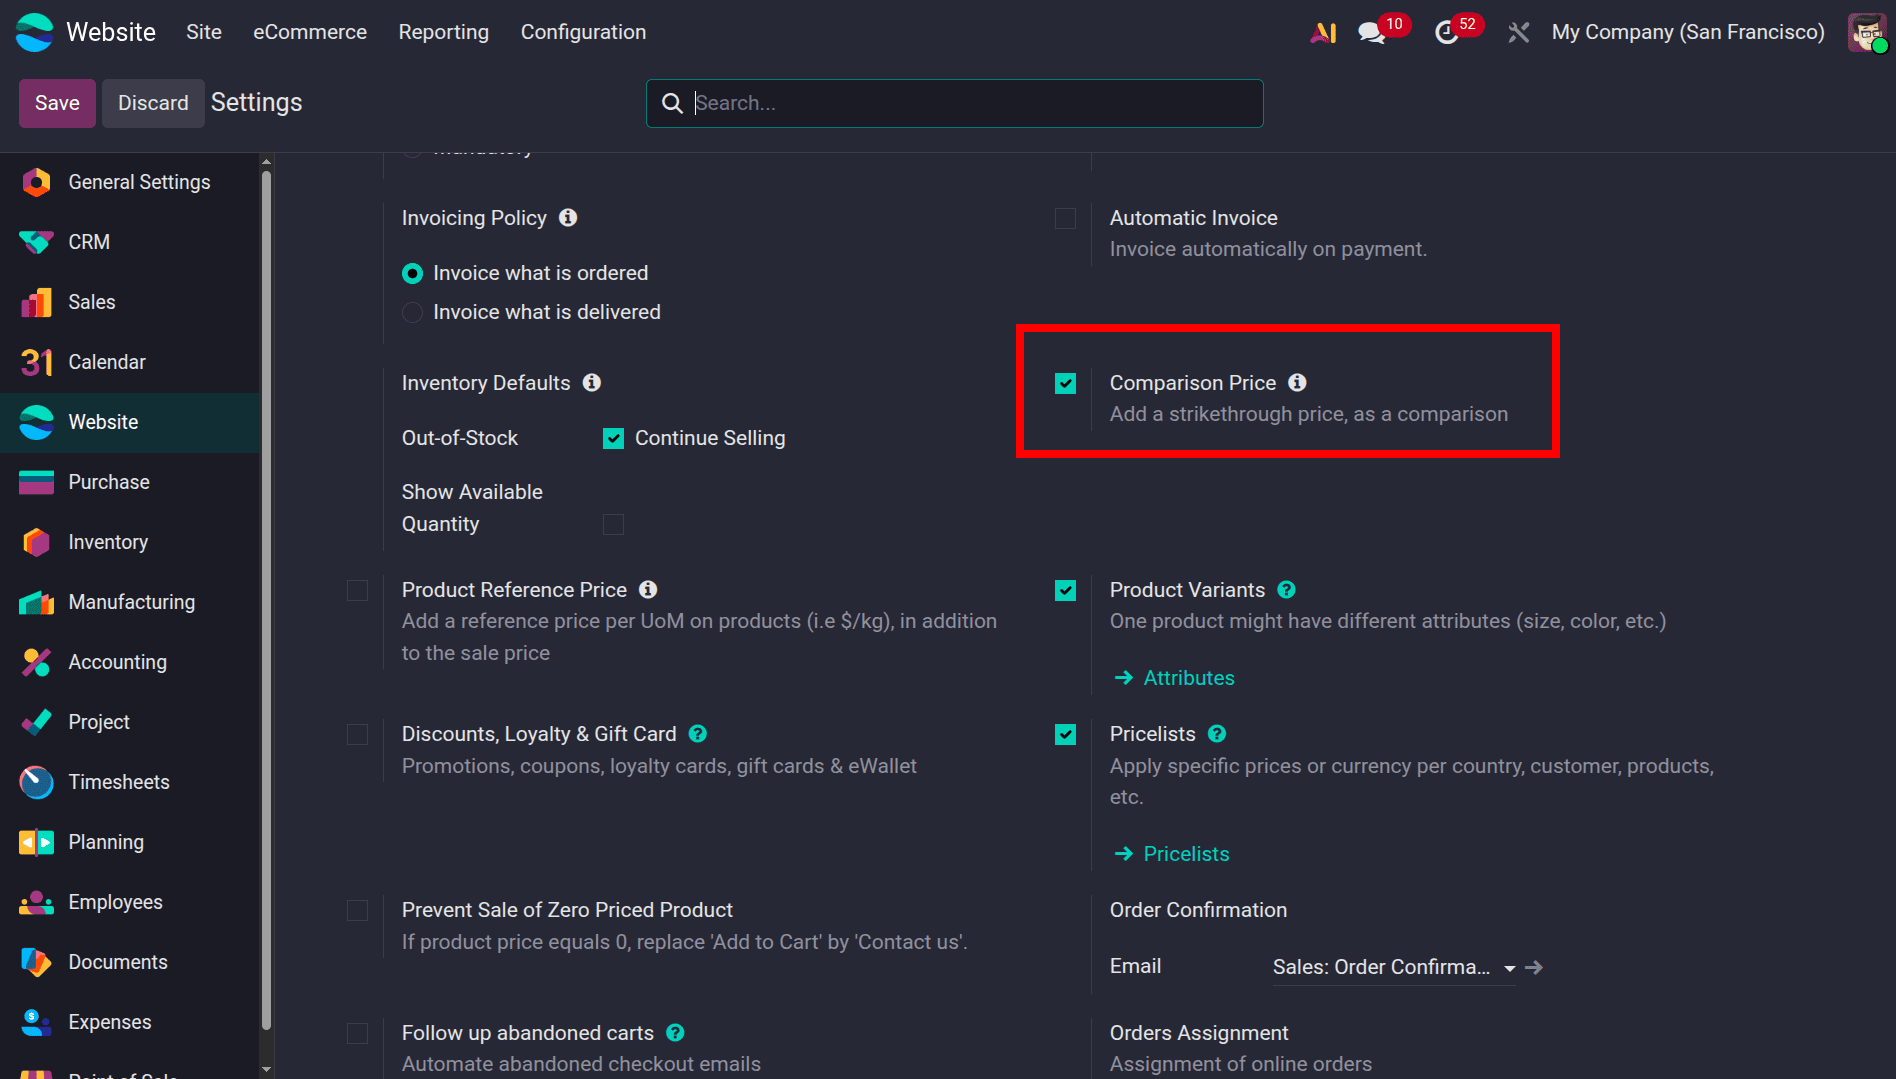This screenshot has width=1896, height=1079.
Task: Click the Product Reference Price info icon
Action: click(x=648, y=590)
